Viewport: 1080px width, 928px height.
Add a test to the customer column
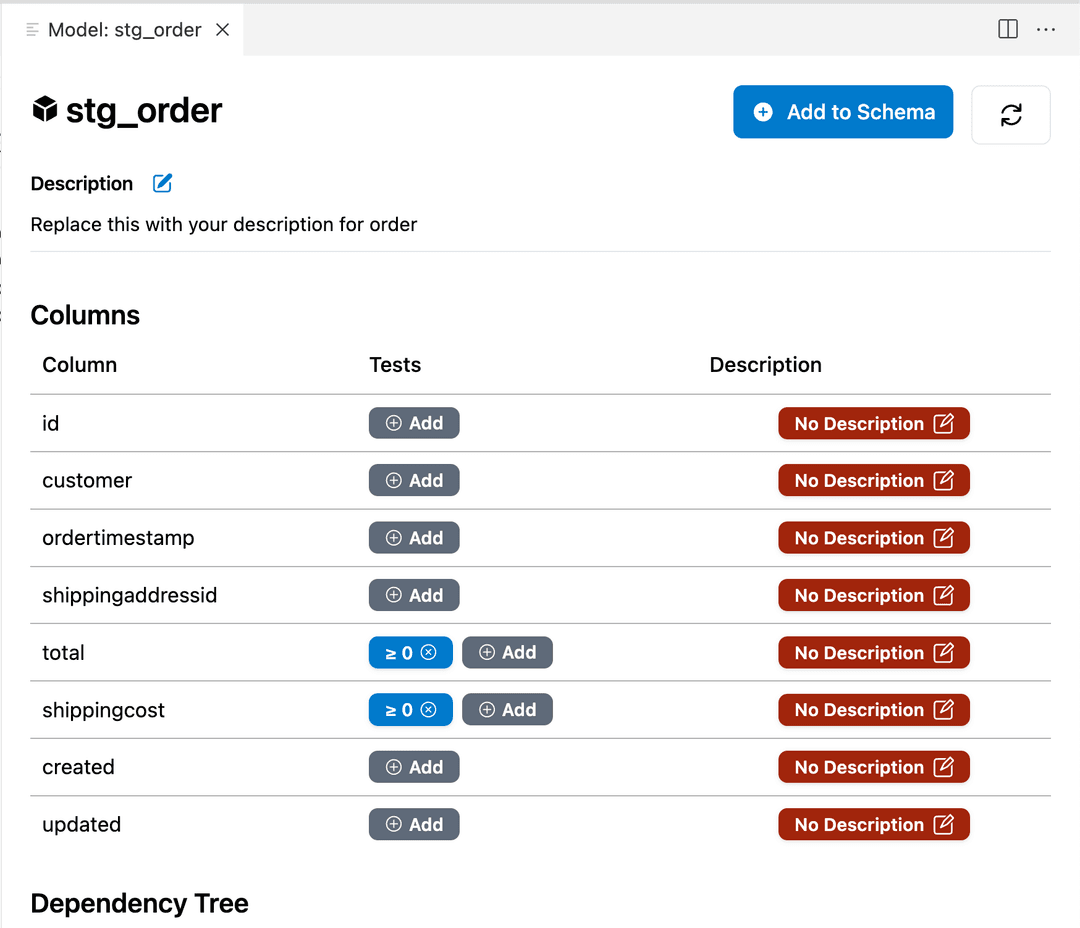click(414, 481)
